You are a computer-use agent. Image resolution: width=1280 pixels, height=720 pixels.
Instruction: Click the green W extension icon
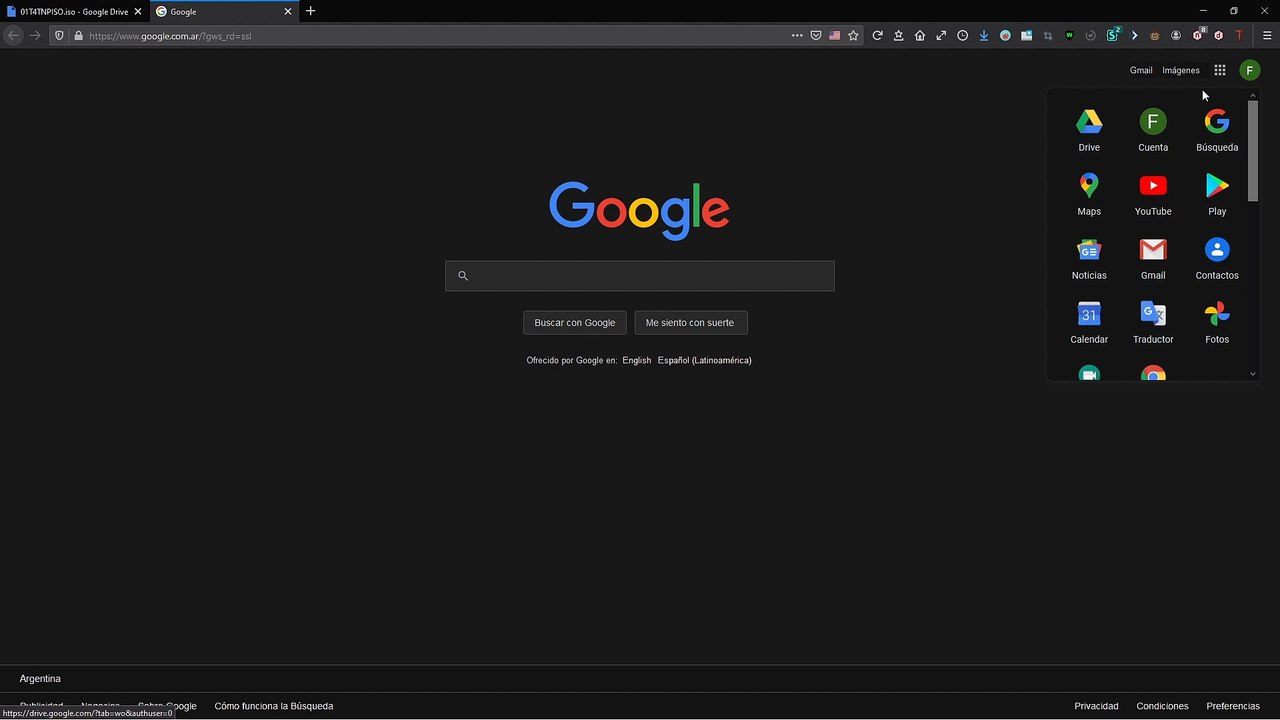[x=1069, y=35]
